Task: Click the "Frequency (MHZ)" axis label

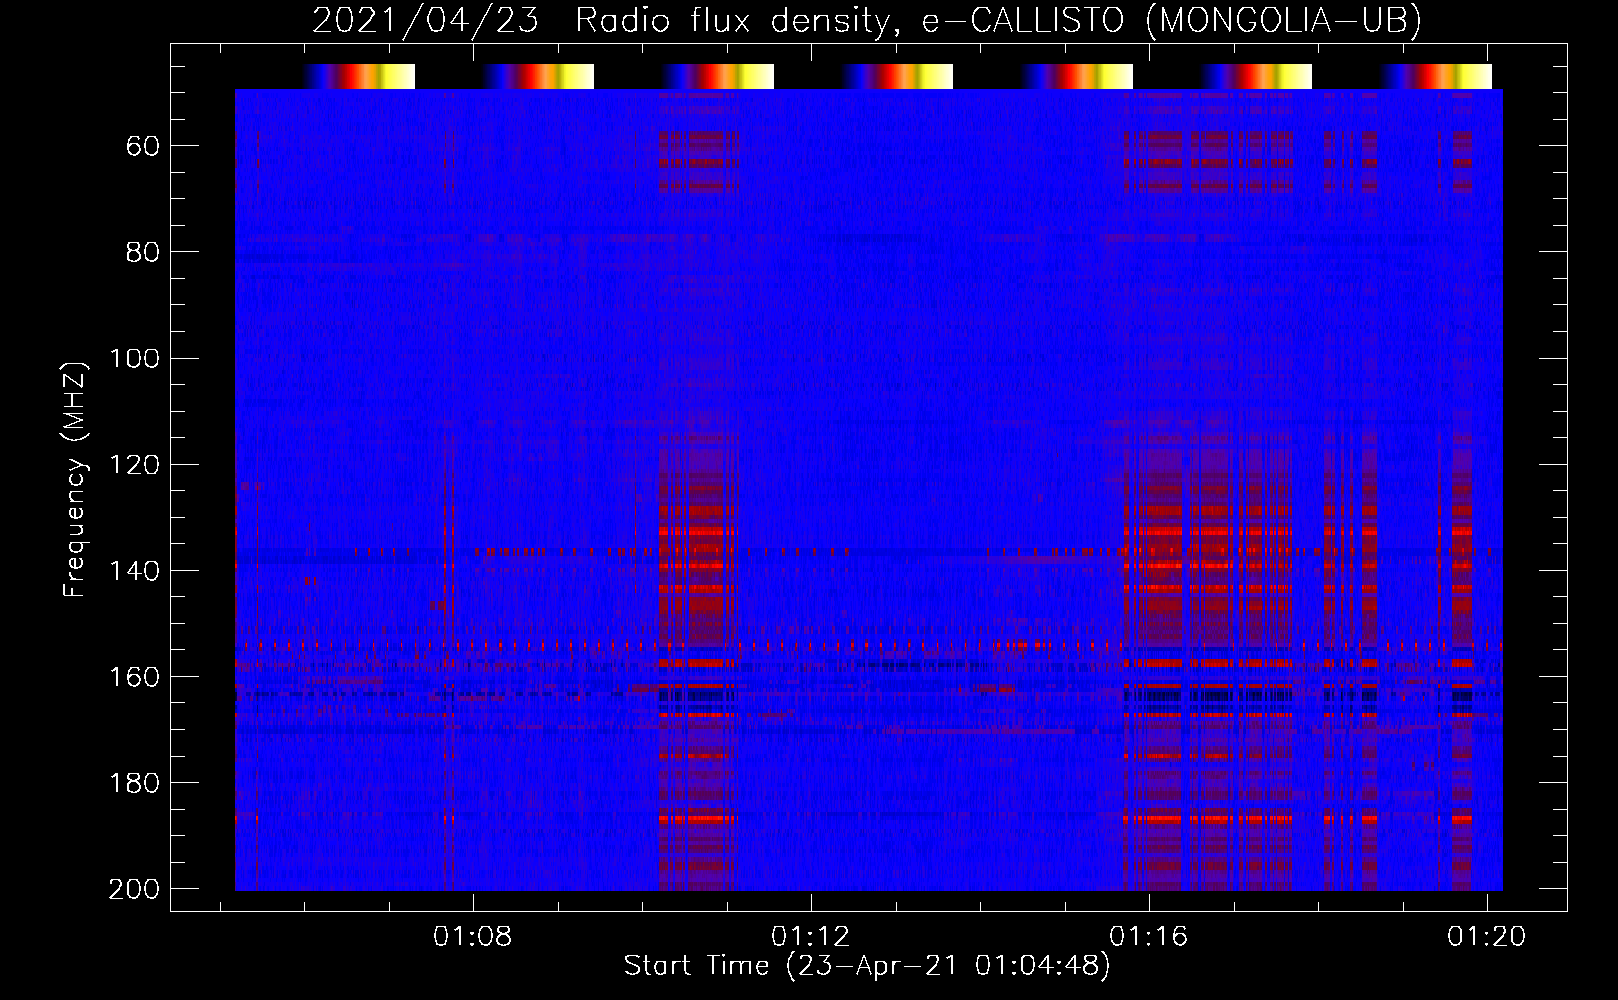Action: pos(75,479)
